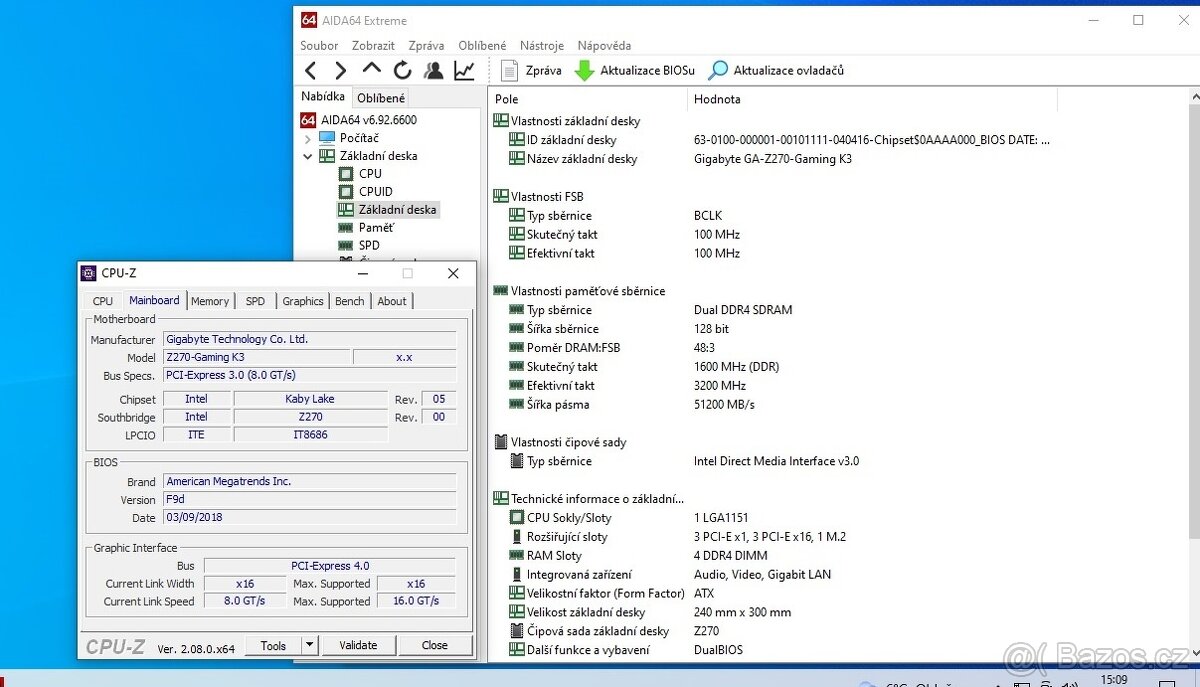Refresh the AIDA64 page with the circular arrow
Image resolution: width=1200 pixels, height=687 pixels.
pos(403,70)
